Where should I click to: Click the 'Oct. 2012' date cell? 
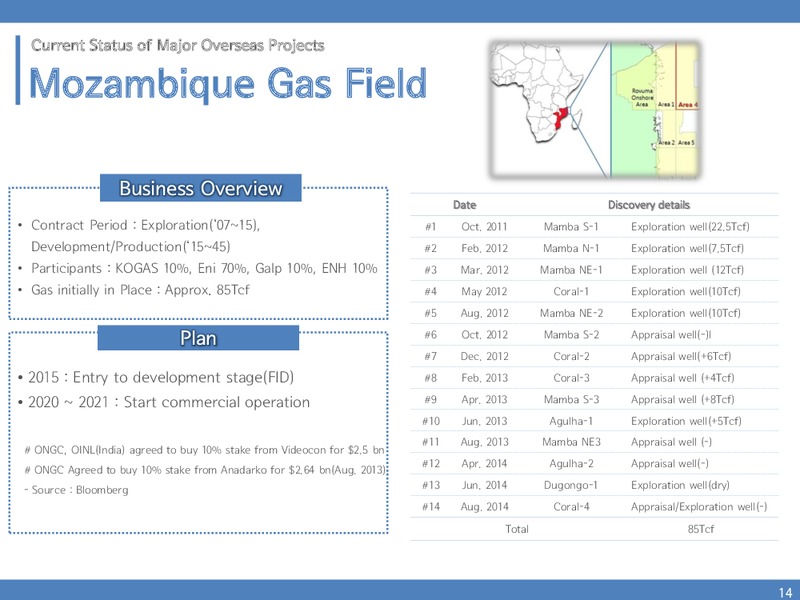tap(484, 335)
